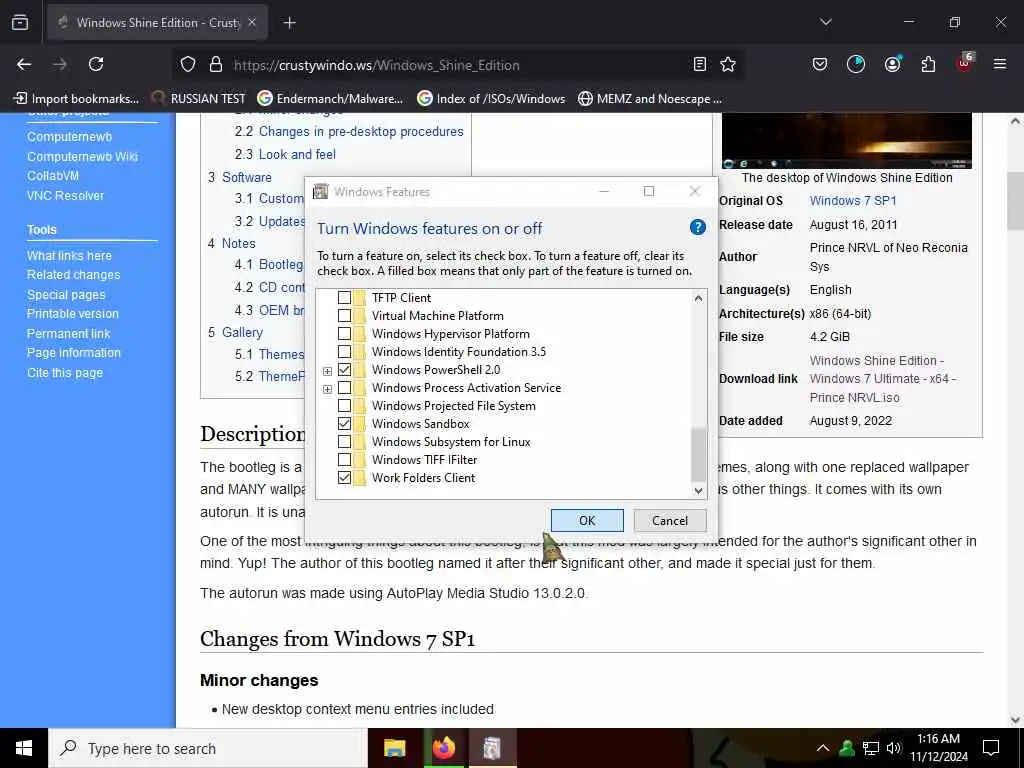1024x768 pixels.
Task: Open the notification center icon
Action: 991,748
